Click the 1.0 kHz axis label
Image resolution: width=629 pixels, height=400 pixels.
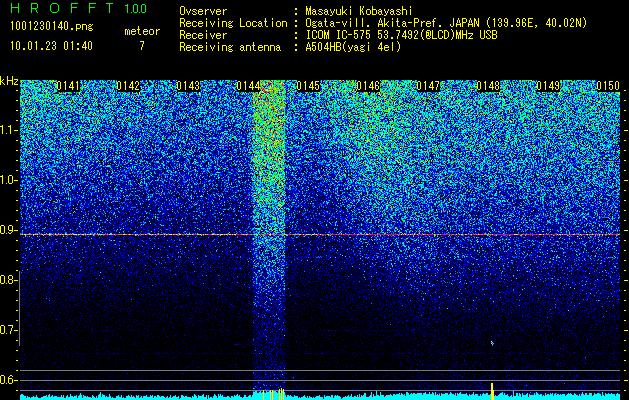[x=8, y=180]
